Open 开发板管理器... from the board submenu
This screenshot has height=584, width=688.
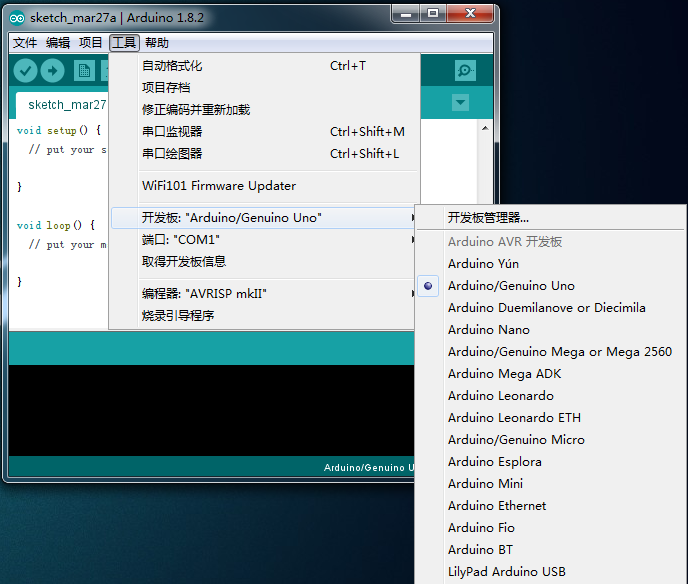click(x=551, y=218)
